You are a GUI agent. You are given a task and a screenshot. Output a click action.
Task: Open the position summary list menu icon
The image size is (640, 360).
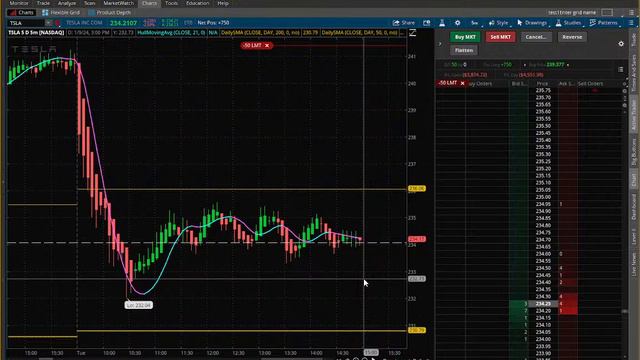click(620, 70)
